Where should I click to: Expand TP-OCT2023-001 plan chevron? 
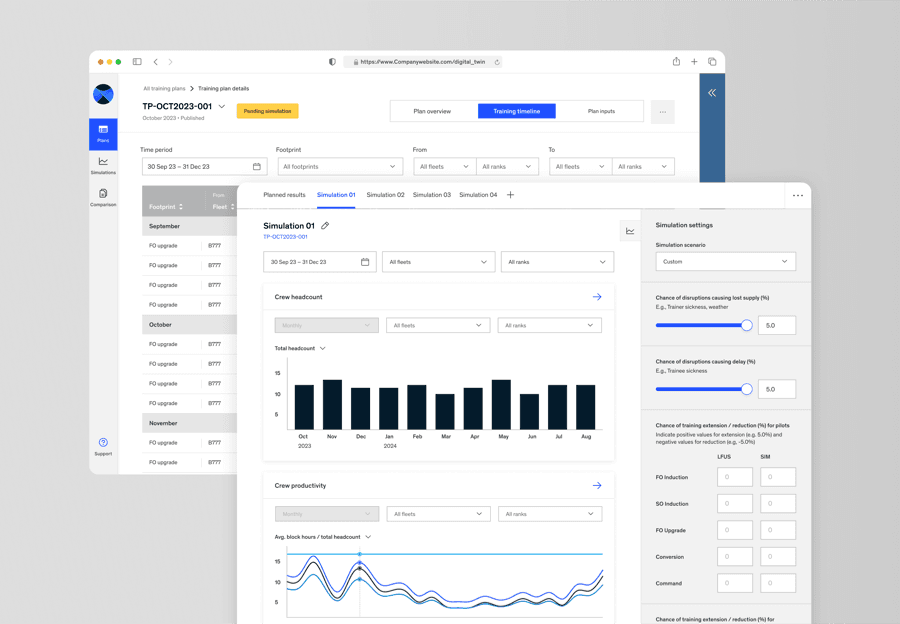[x=222, y=106]
